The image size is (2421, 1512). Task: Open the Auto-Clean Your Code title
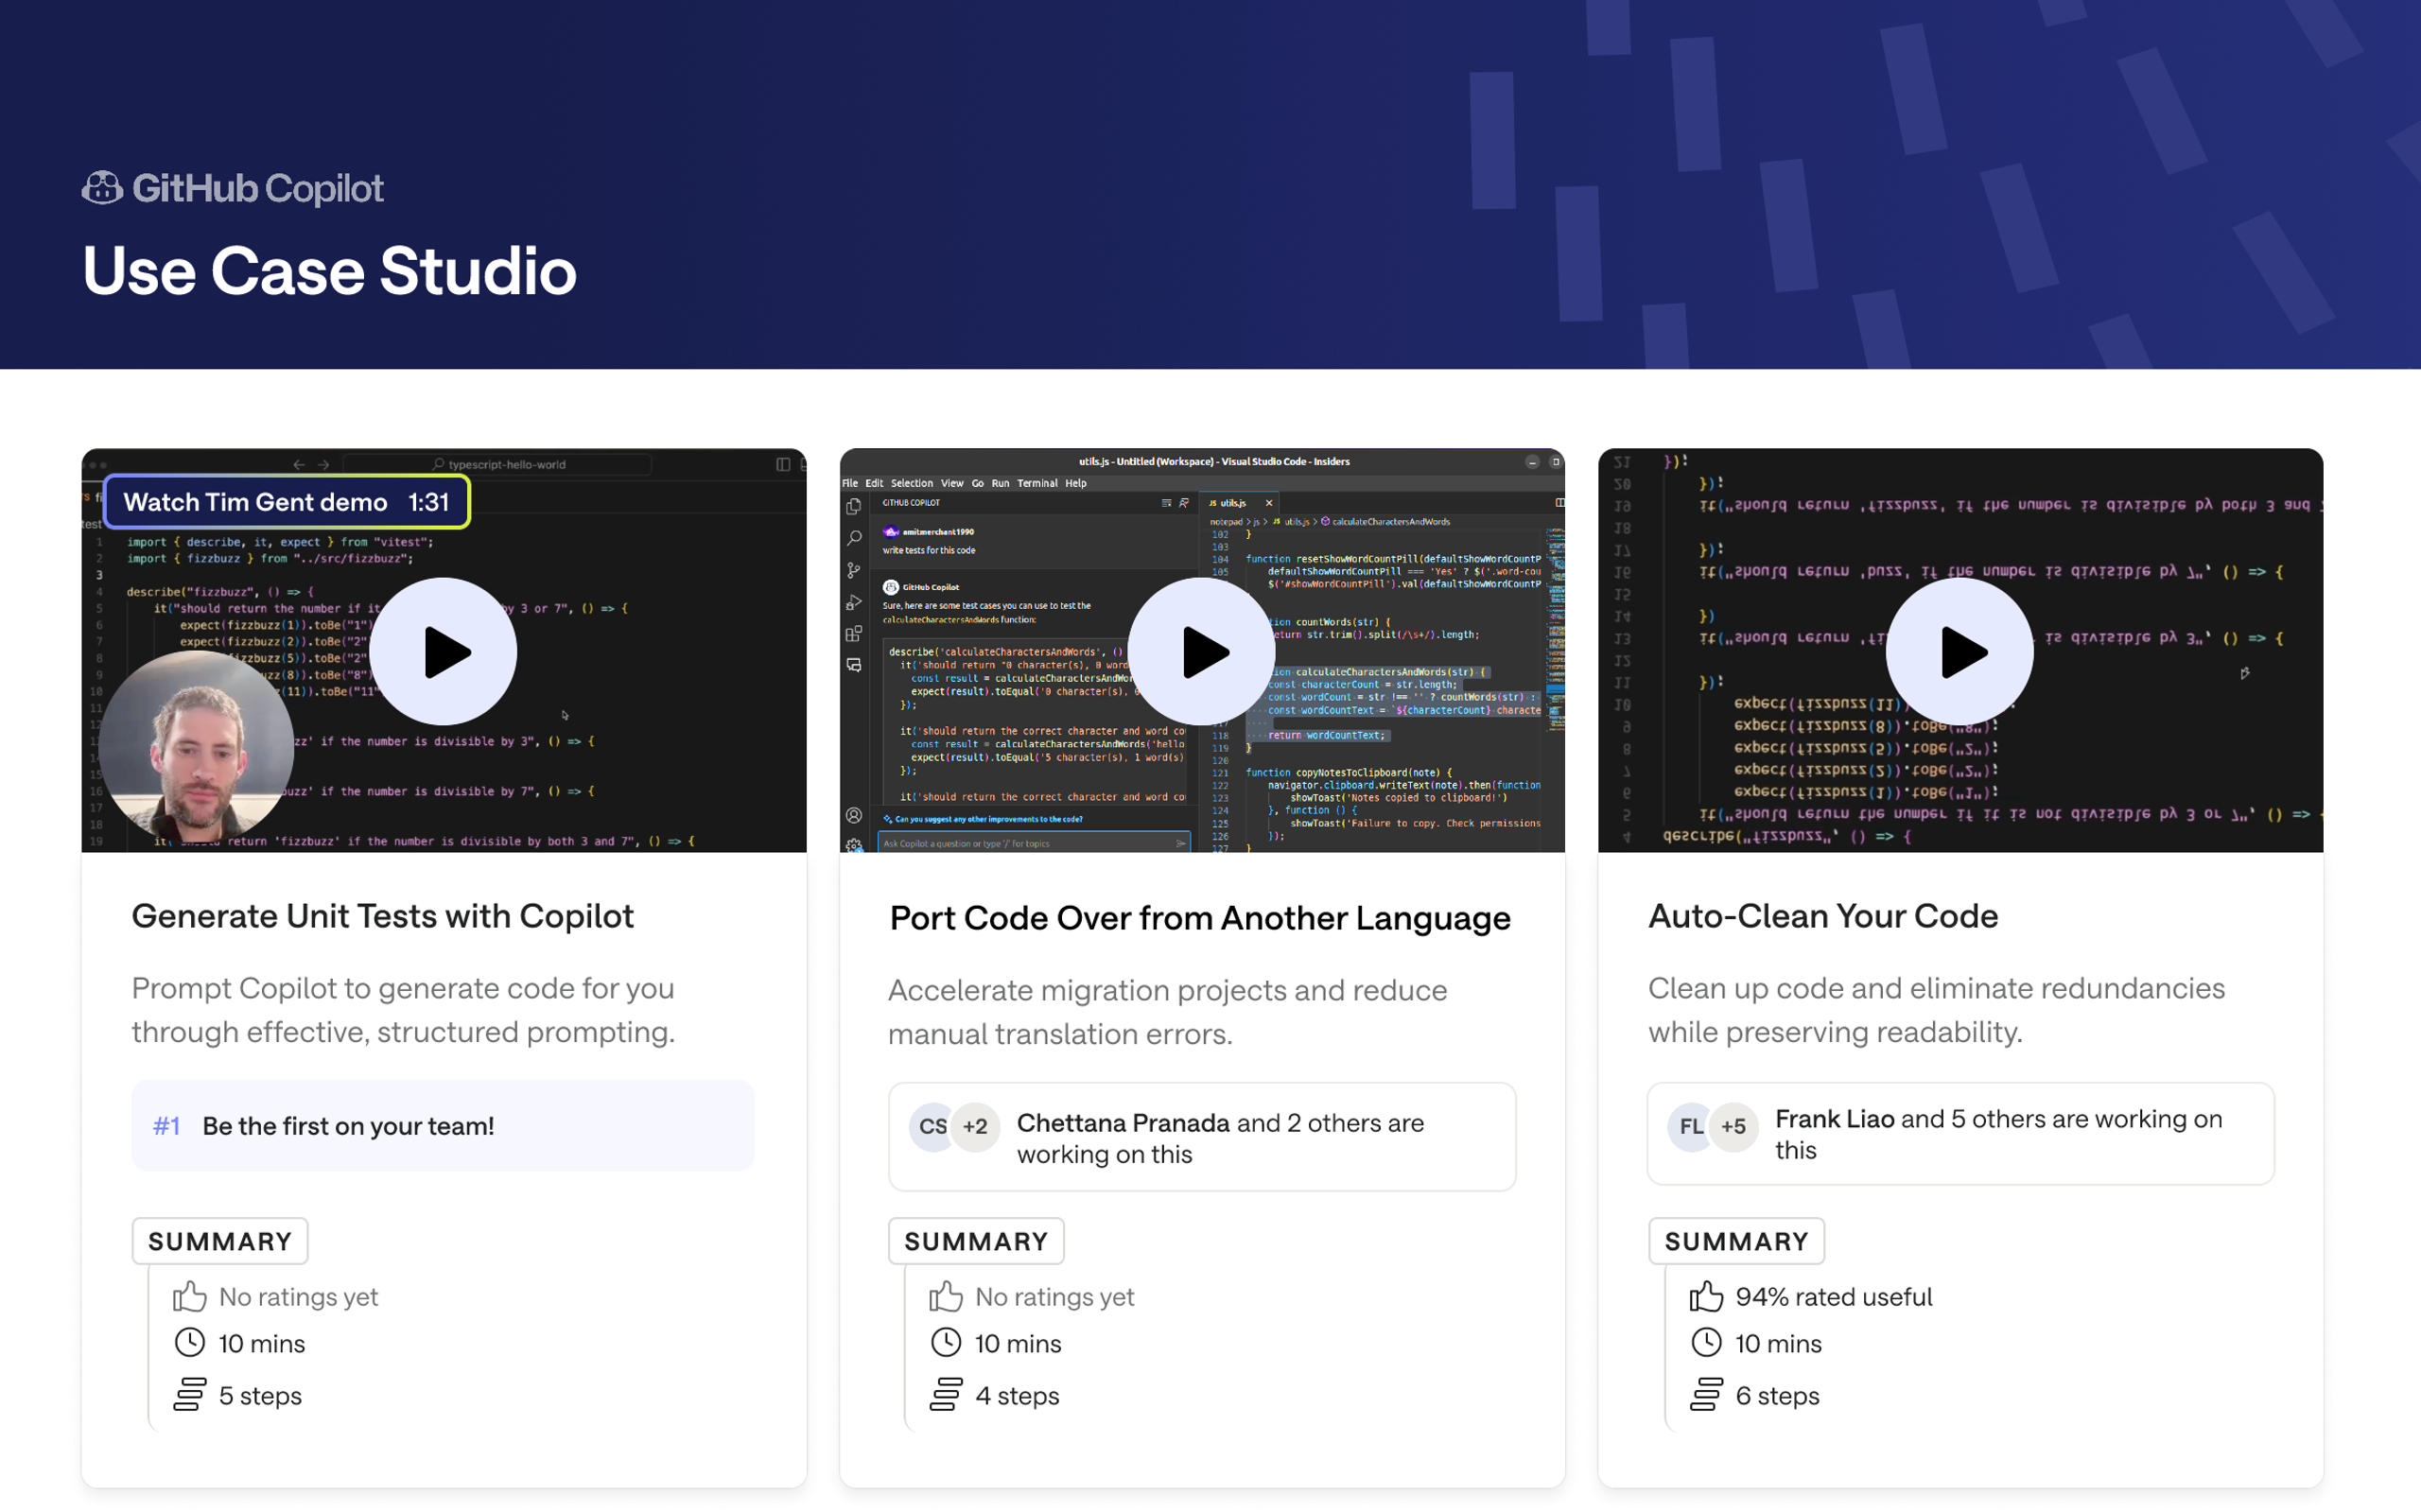tap(1822, 916)
